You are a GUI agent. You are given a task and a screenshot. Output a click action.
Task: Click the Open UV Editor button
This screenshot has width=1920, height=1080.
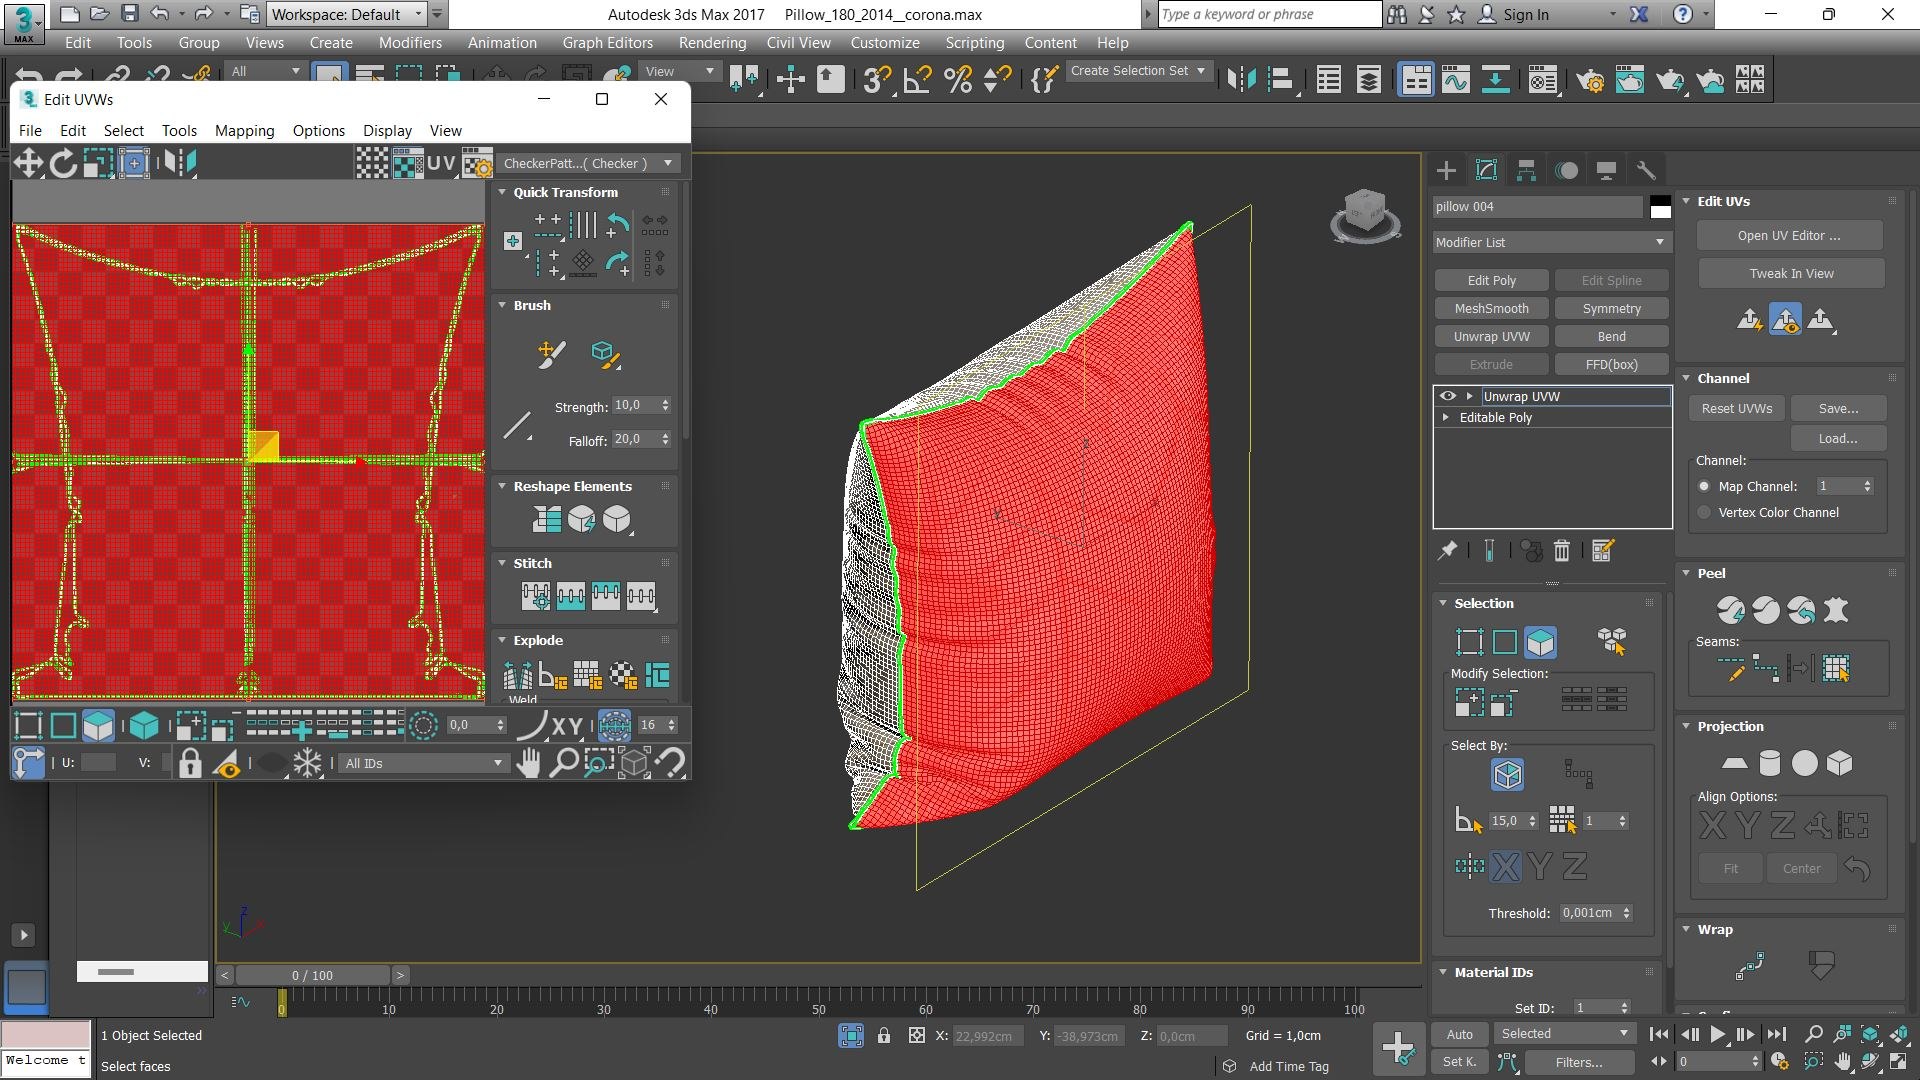(x=1789, y=235)
